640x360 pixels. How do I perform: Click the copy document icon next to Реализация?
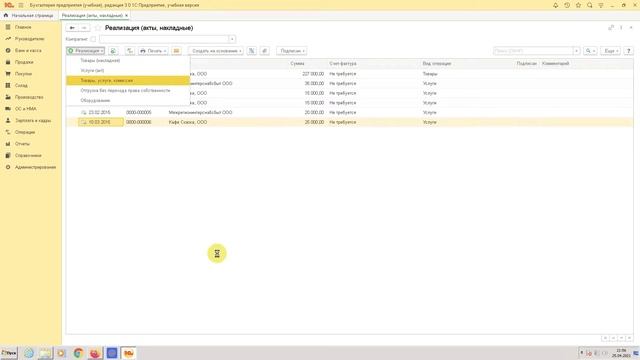coord(113,51)
